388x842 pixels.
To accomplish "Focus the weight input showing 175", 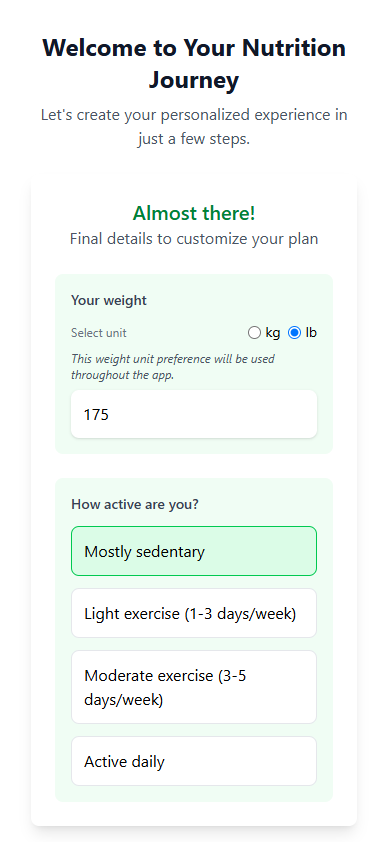I will [194, 414].
